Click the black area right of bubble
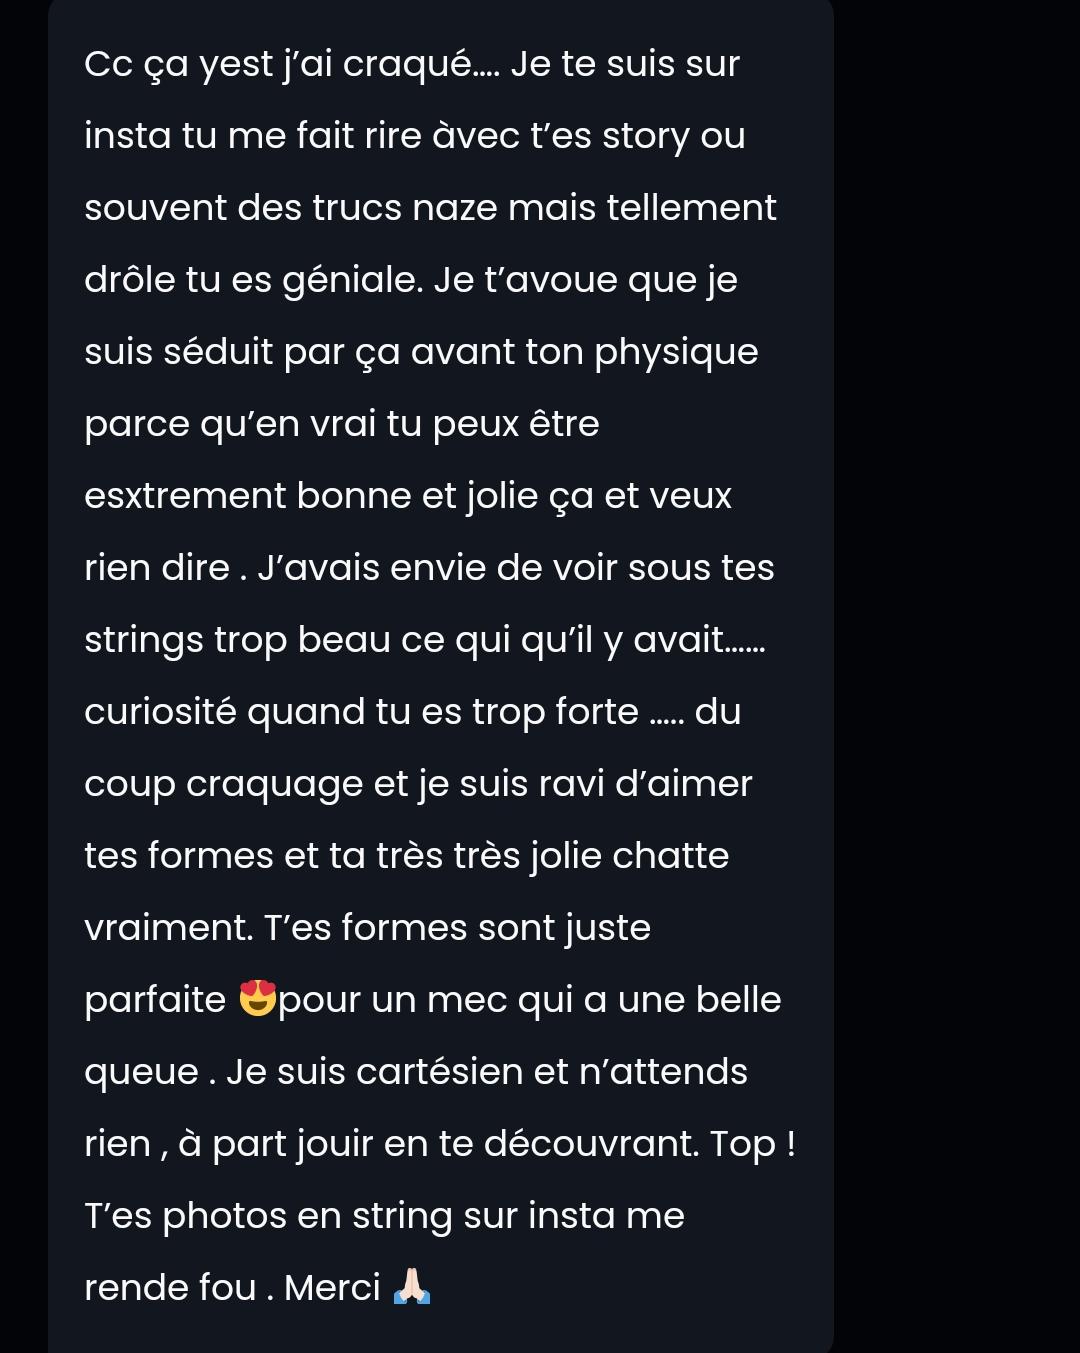 [957, 676]
